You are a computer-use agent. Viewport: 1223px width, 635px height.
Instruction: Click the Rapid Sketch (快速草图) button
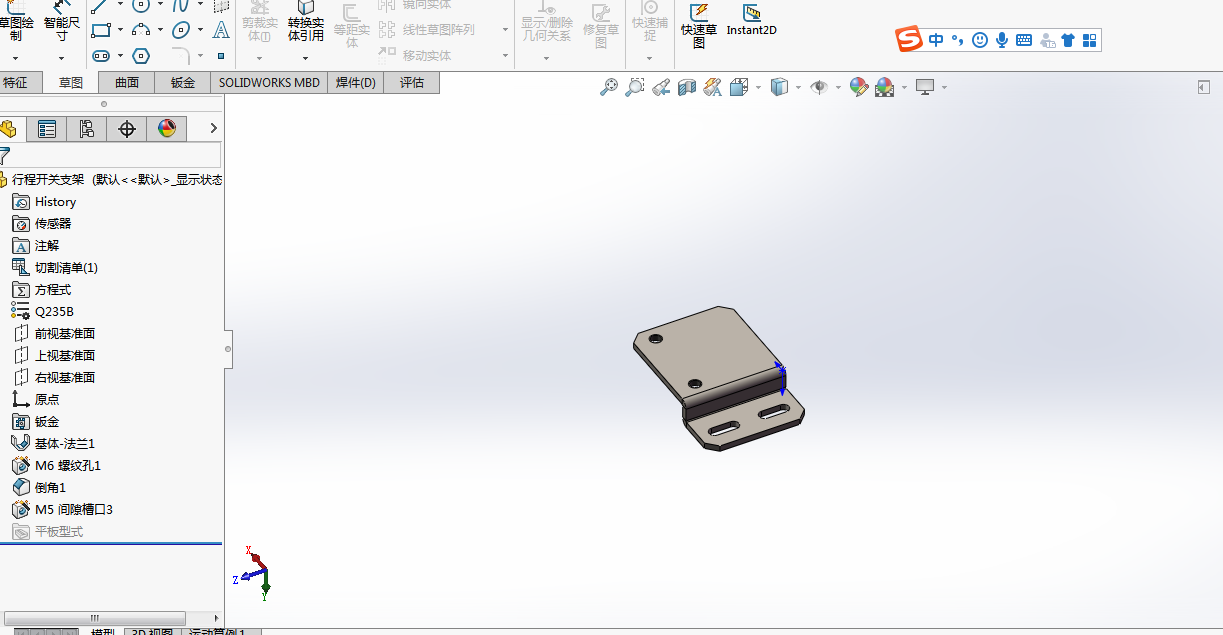(x=699, y=26)
